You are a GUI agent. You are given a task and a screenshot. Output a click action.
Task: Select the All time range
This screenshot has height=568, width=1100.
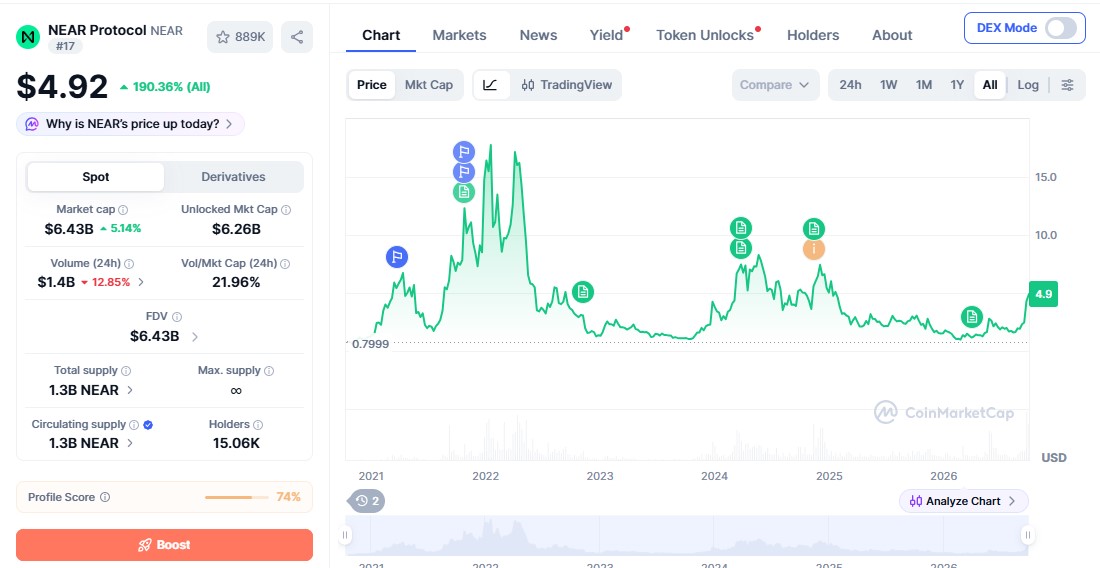(x=990, y=85)
